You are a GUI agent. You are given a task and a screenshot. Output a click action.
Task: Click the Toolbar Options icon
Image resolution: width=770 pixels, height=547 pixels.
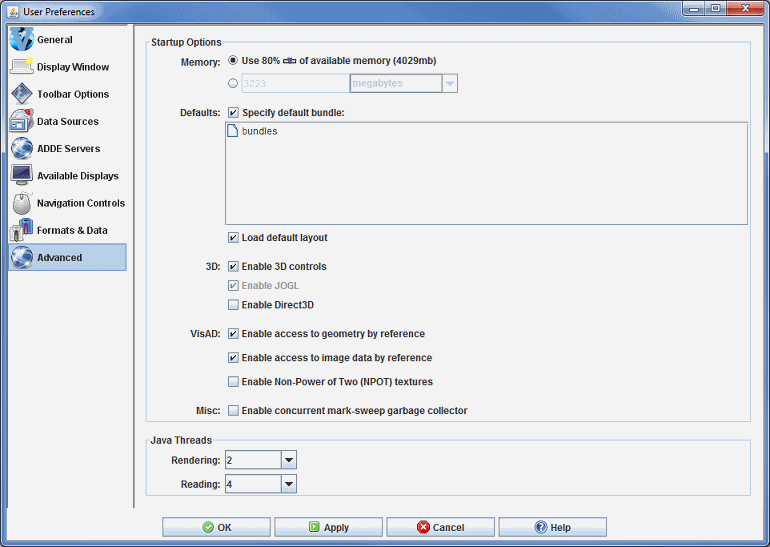[x=22, y=94]
